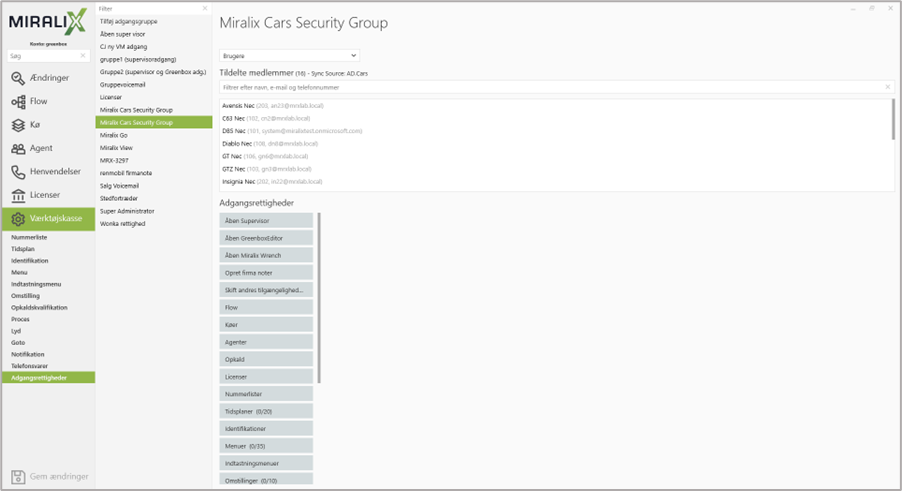
Task: Open Omstilling in the toolbox menu
Action: (x=25, y=296)
